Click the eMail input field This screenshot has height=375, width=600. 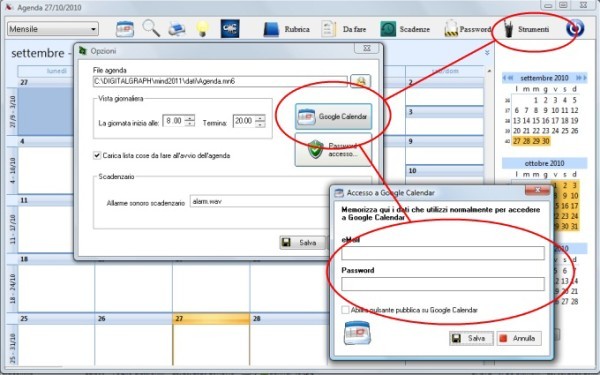pos(443,253)
